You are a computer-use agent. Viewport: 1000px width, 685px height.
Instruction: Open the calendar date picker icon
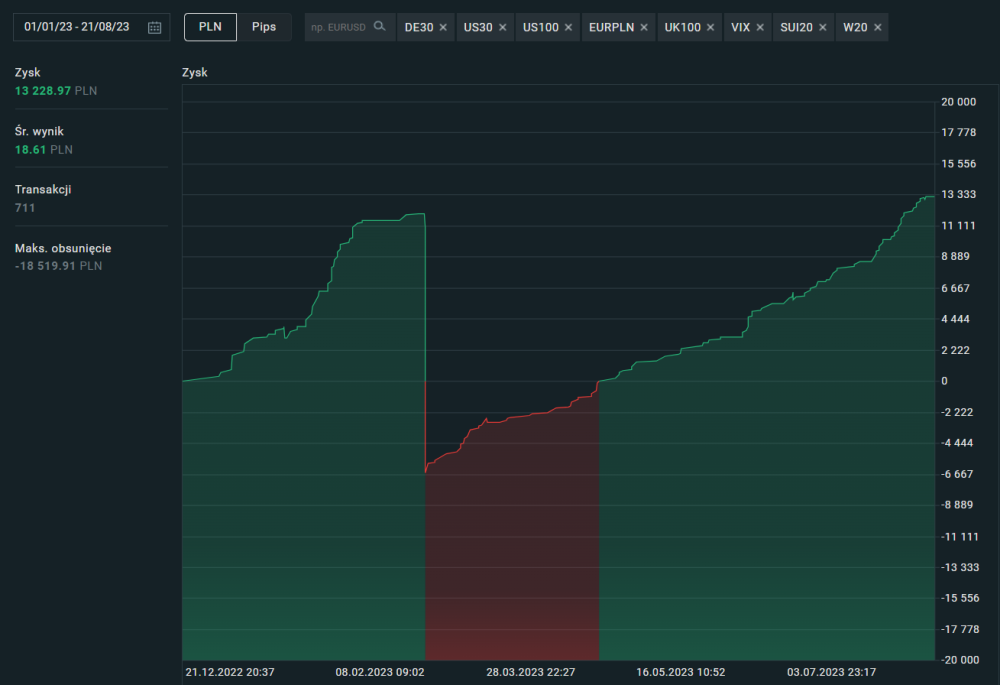tap(154, 27)
